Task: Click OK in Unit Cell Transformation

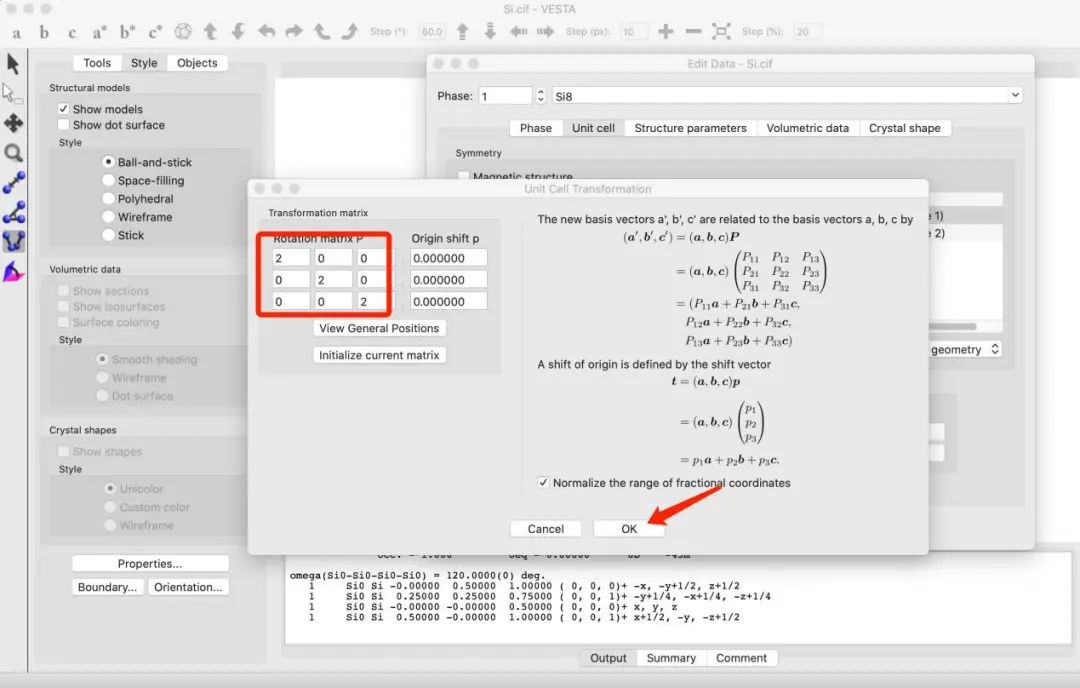Action: (x=629, y=528)
